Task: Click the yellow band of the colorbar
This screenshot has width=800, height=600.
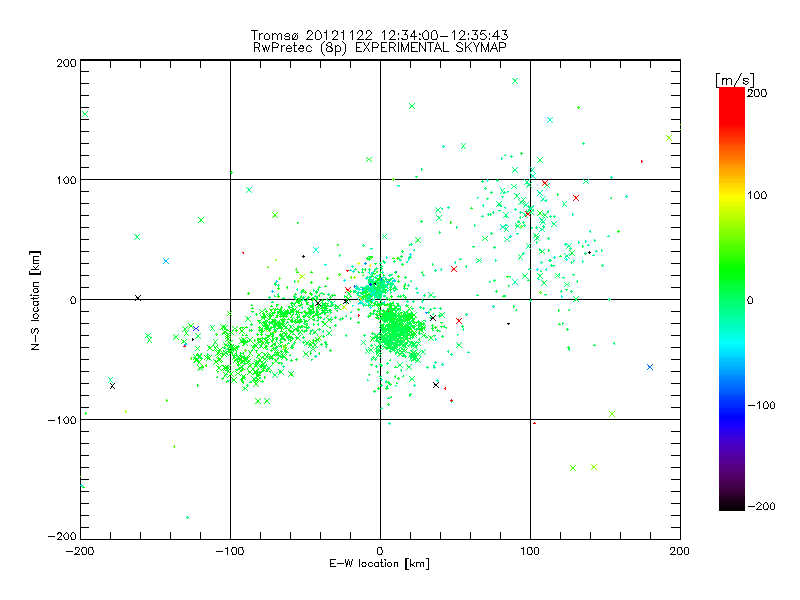Action: pos(732,195)
